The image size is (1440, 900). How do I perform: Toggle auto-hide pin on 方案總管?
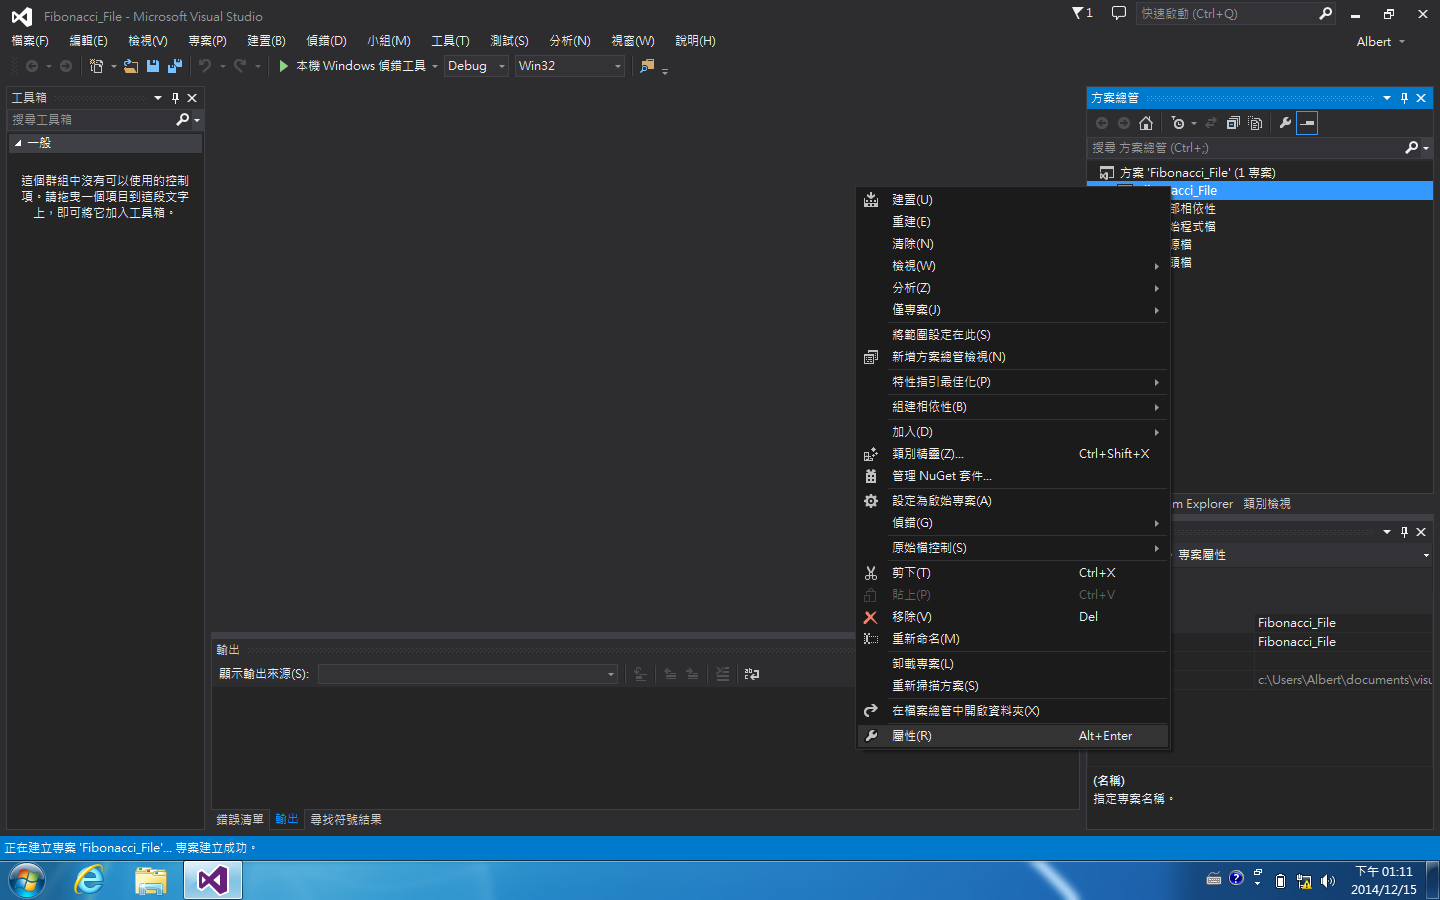click(x=1403, y=97)
